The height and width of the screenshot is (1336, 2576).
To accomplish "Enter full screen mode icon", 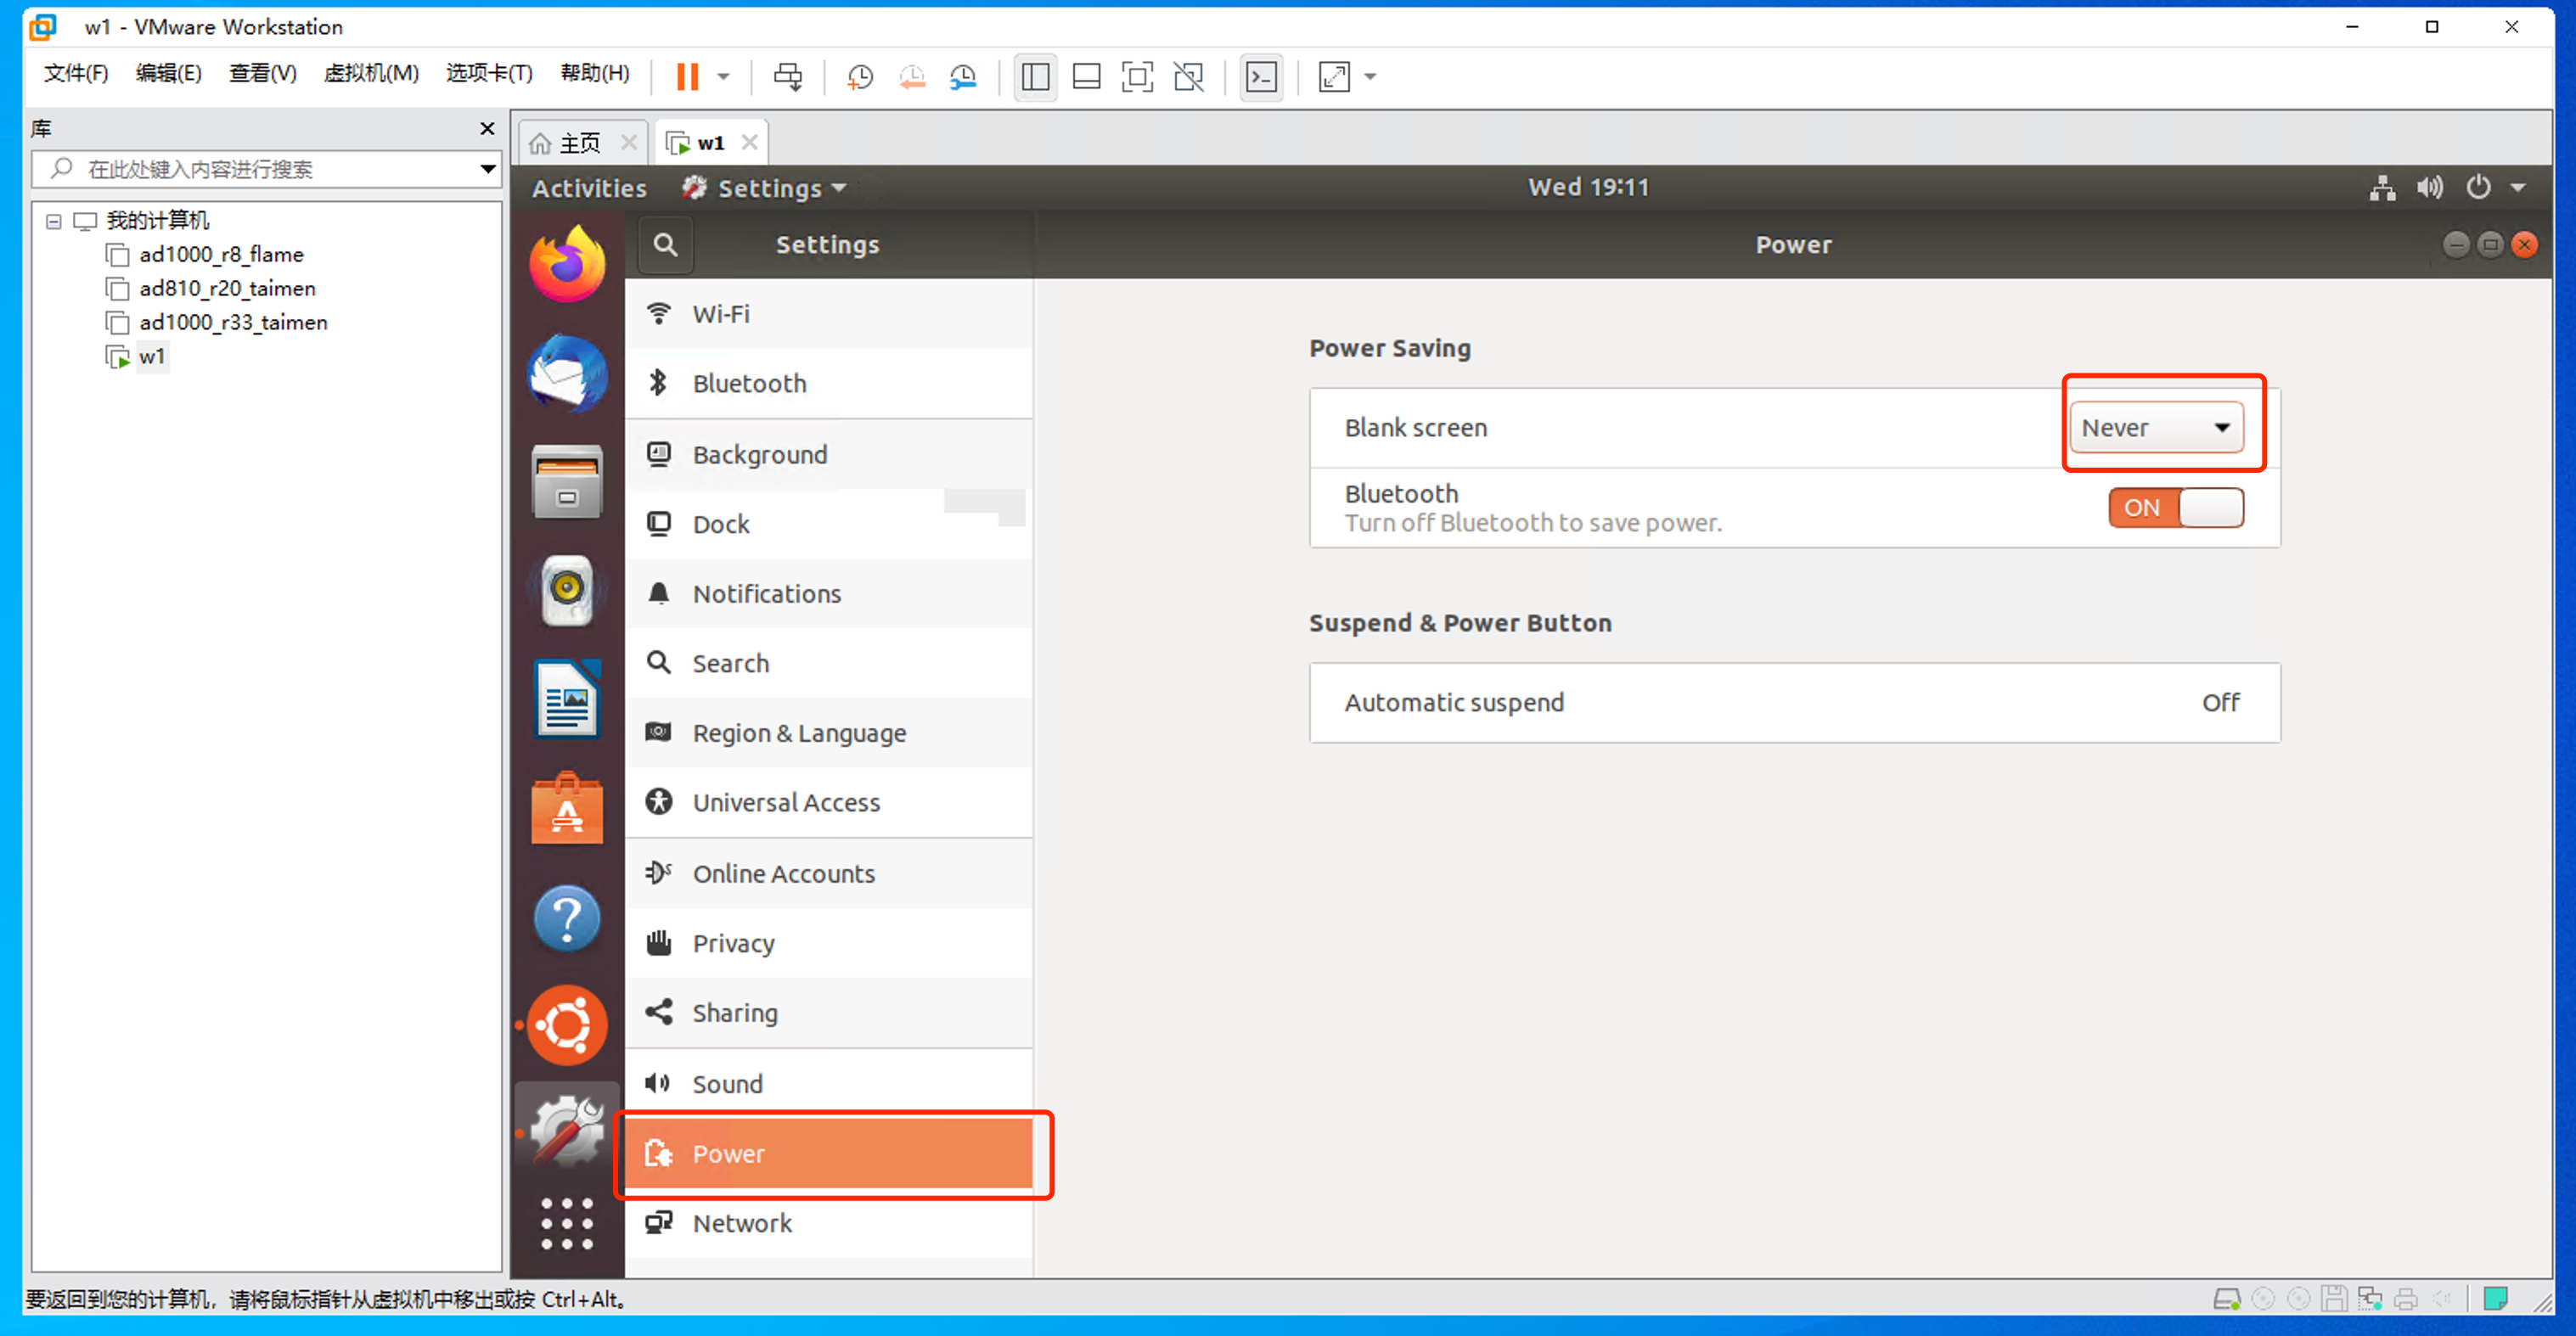I will (x=1137, y=77).
